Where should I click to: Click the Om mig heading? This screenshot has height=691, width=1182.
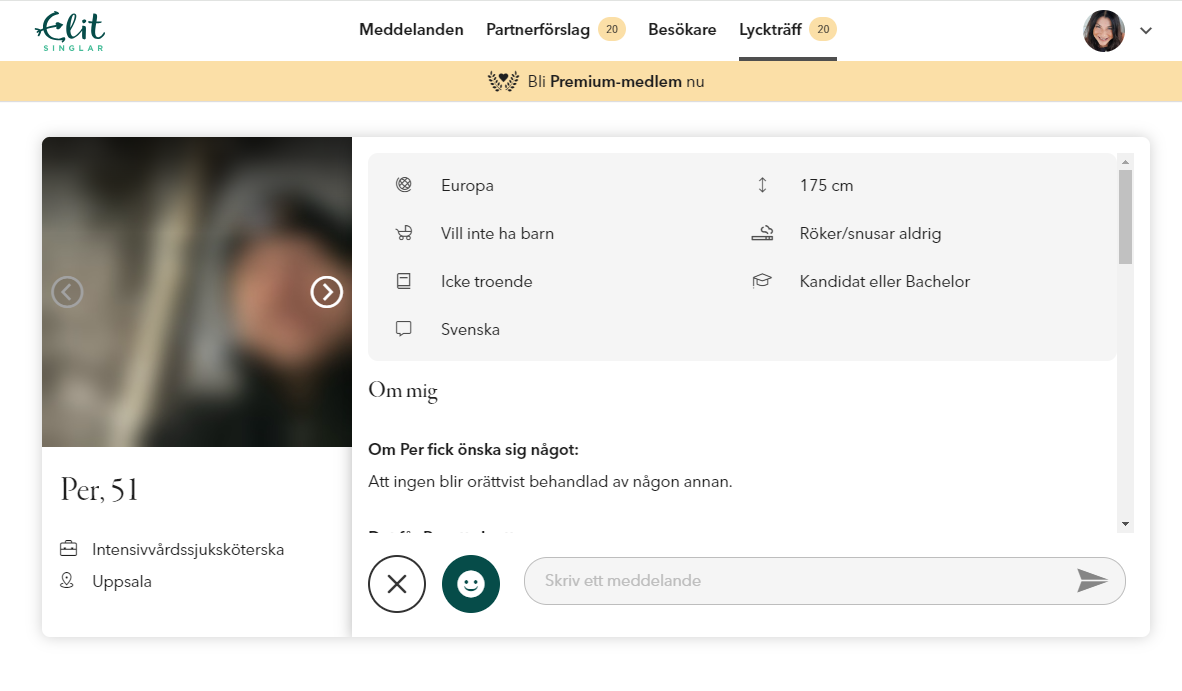pyautogui.click(x=403, y=390)
